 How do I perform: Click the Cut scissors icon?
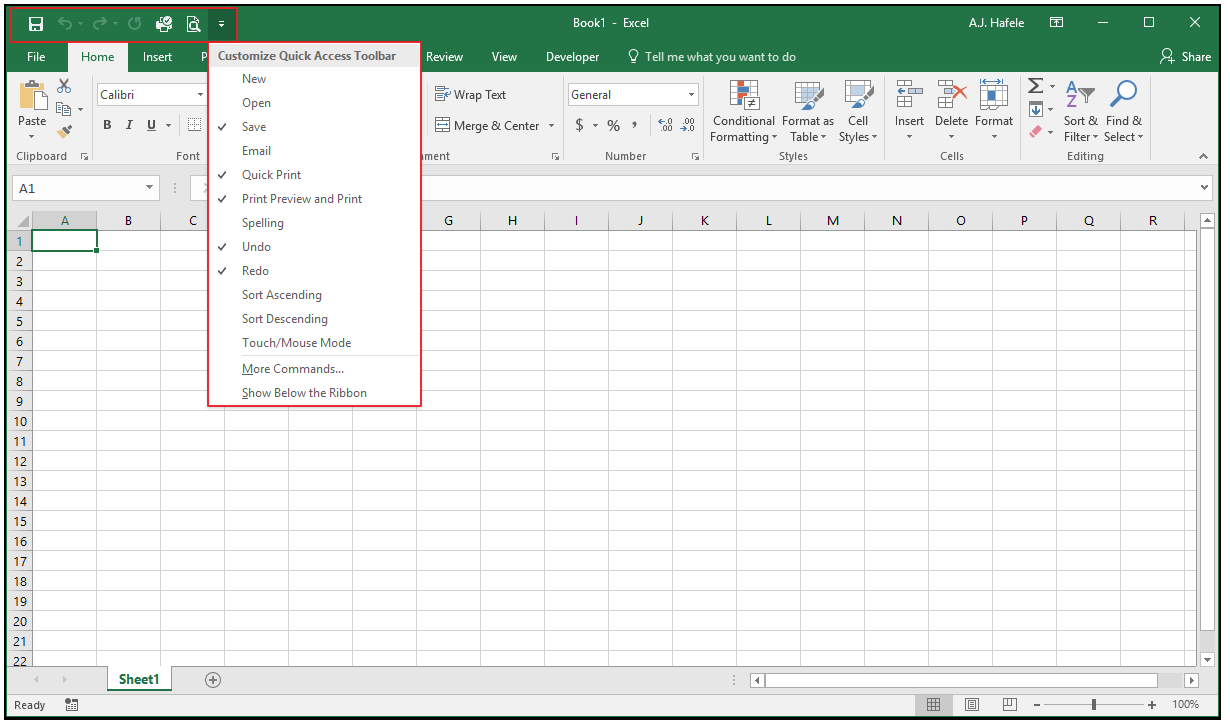(64, 87)
